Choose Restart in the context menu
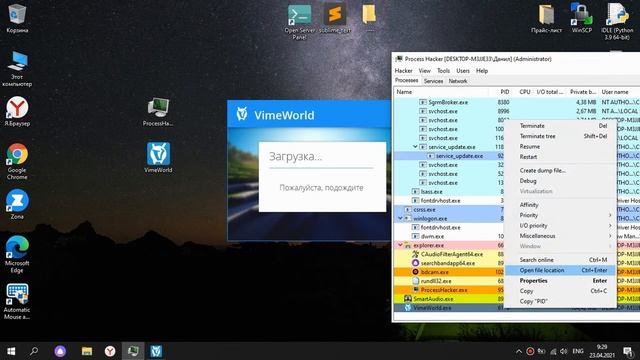640x360 pixels. pyautogui.click(x=560, y=157)
